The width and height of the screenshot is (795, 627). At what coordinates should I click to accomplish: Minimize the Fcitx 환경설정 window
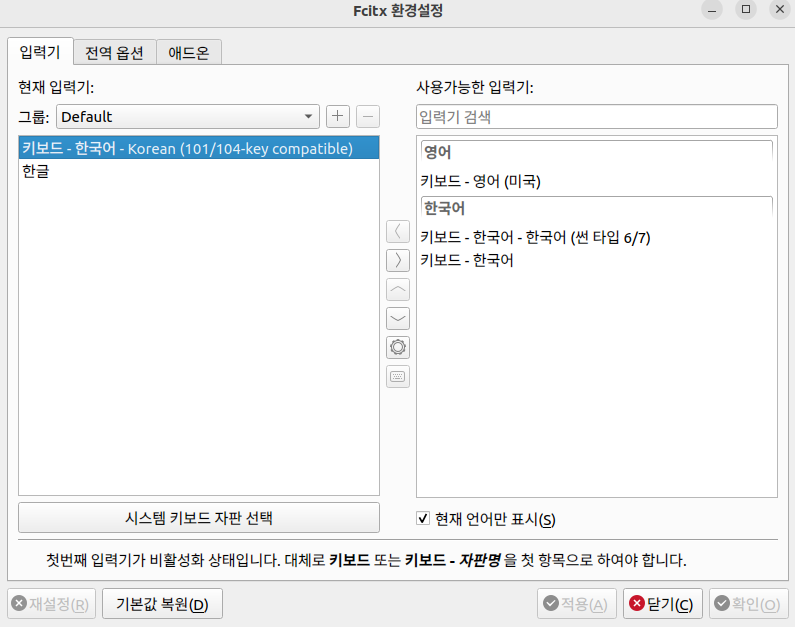[x=712, y=10]
